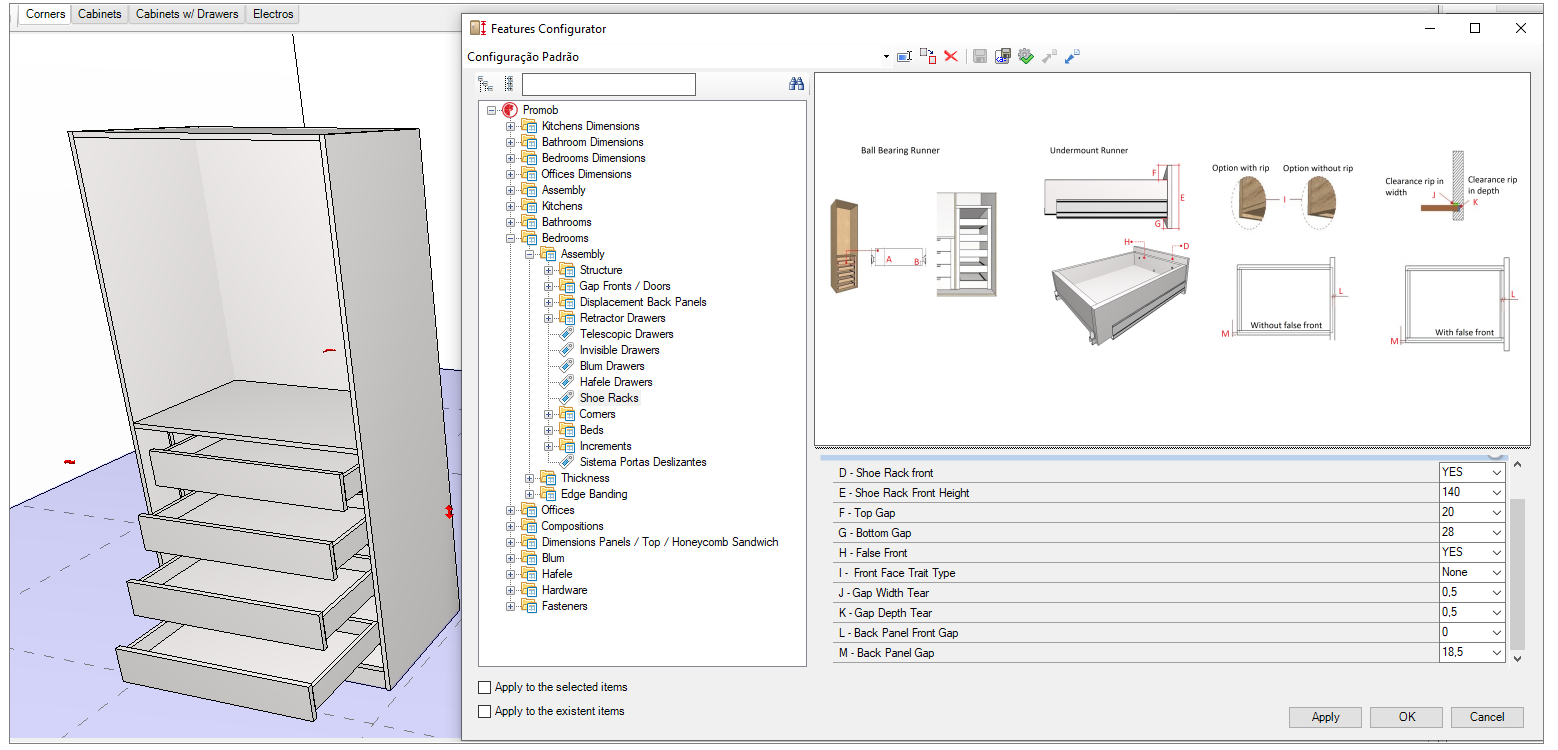The height and width of the screenshot is (750, 1558).
Task: Open the G - Bottom Gap dropdown
Action: coord(1496,532)
